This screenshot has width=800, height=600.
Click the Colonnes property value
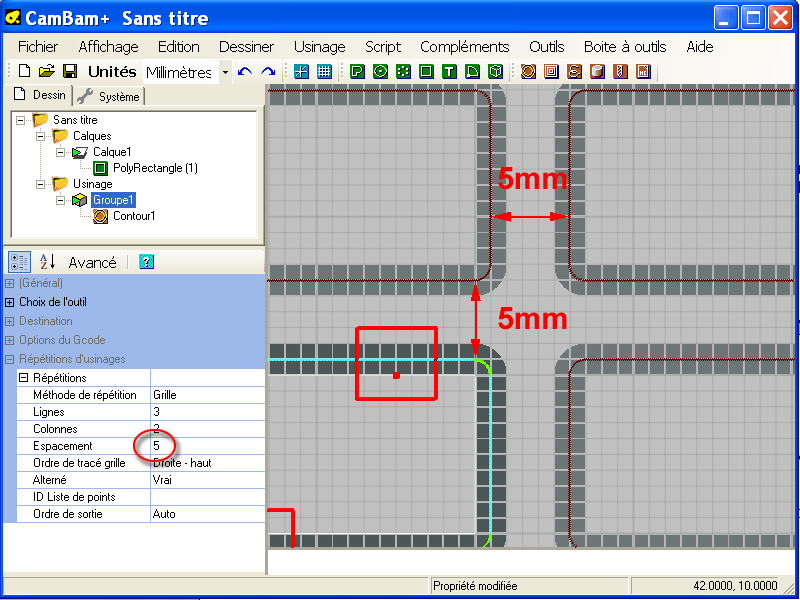pyautogui.click(x=208, y=429)
